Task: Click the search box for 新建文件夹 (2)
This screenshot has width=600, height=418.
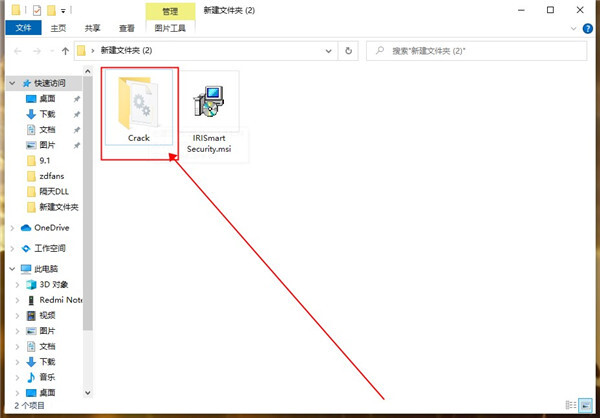Action: (x=476, y=51)
